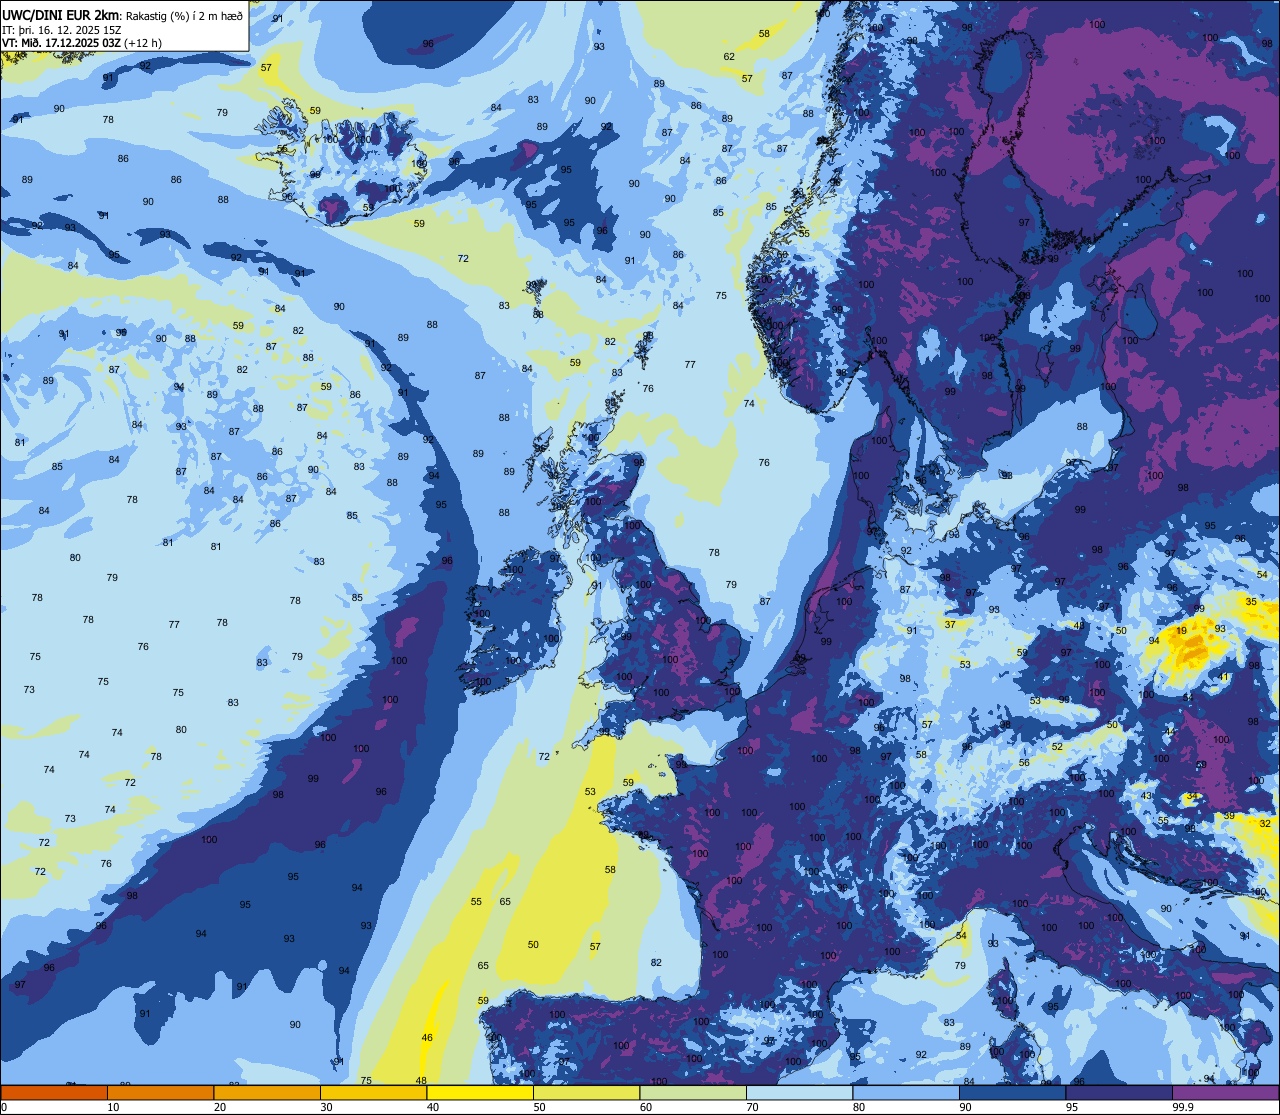
Task: Click the humidity value '19' in the orange dry area
Action: 1181,631
